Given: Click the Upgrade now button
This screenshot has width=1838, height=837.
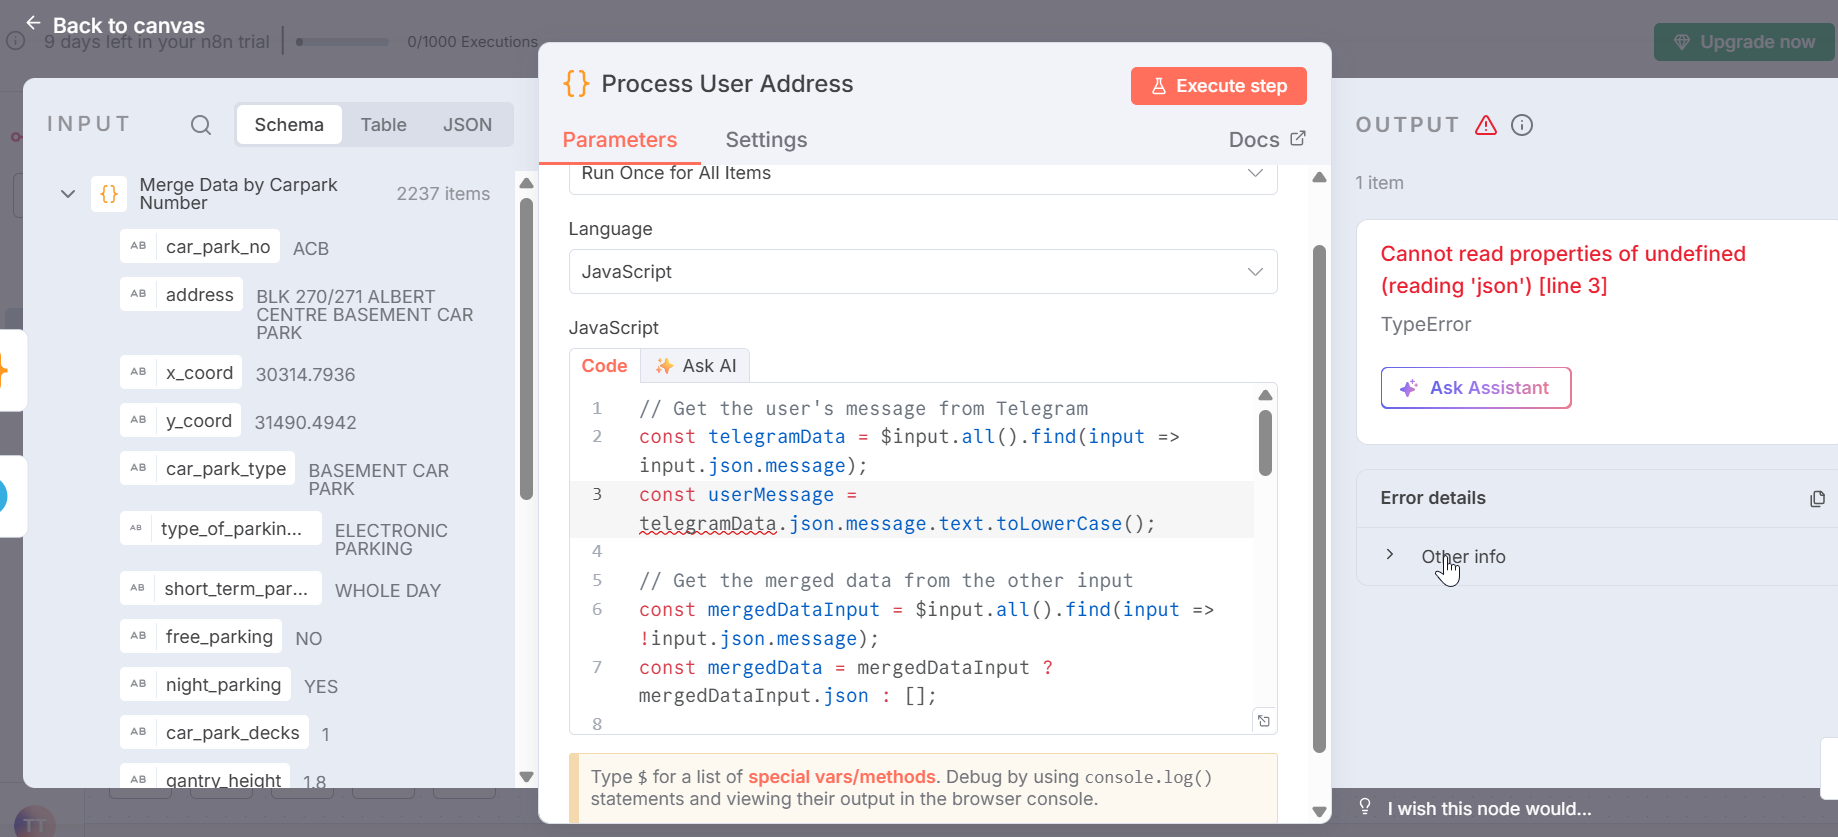Looking at the screenshot, I should 1744,42.
